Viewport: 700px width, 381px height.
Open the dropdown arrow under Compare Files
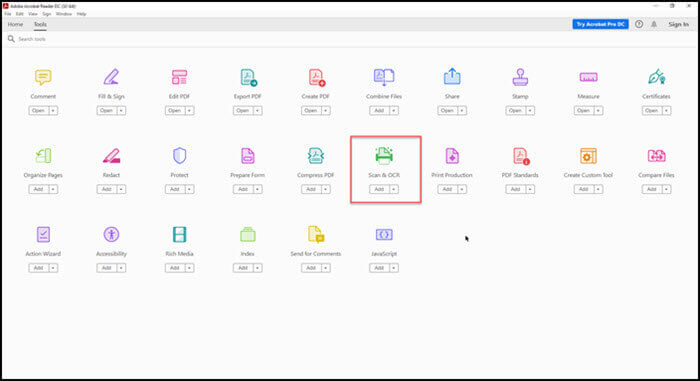pos(666,189)
